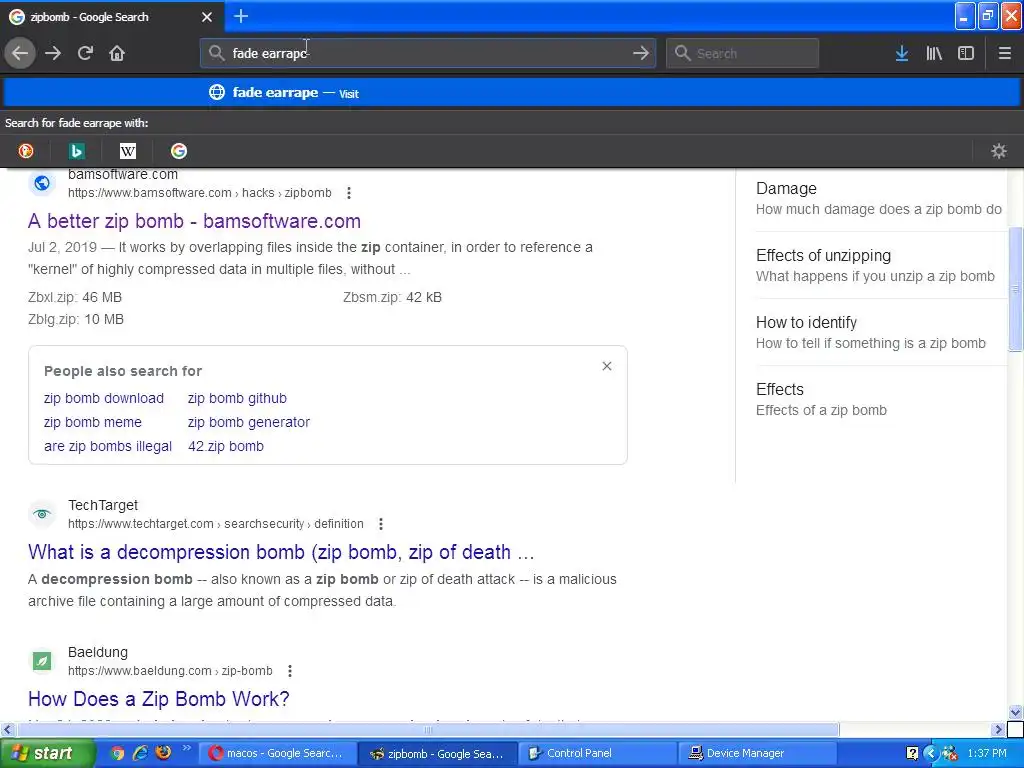1024x768 pixels.
Task: Open 'What is a decompression bomb' result
Action: tap(281, 552)
